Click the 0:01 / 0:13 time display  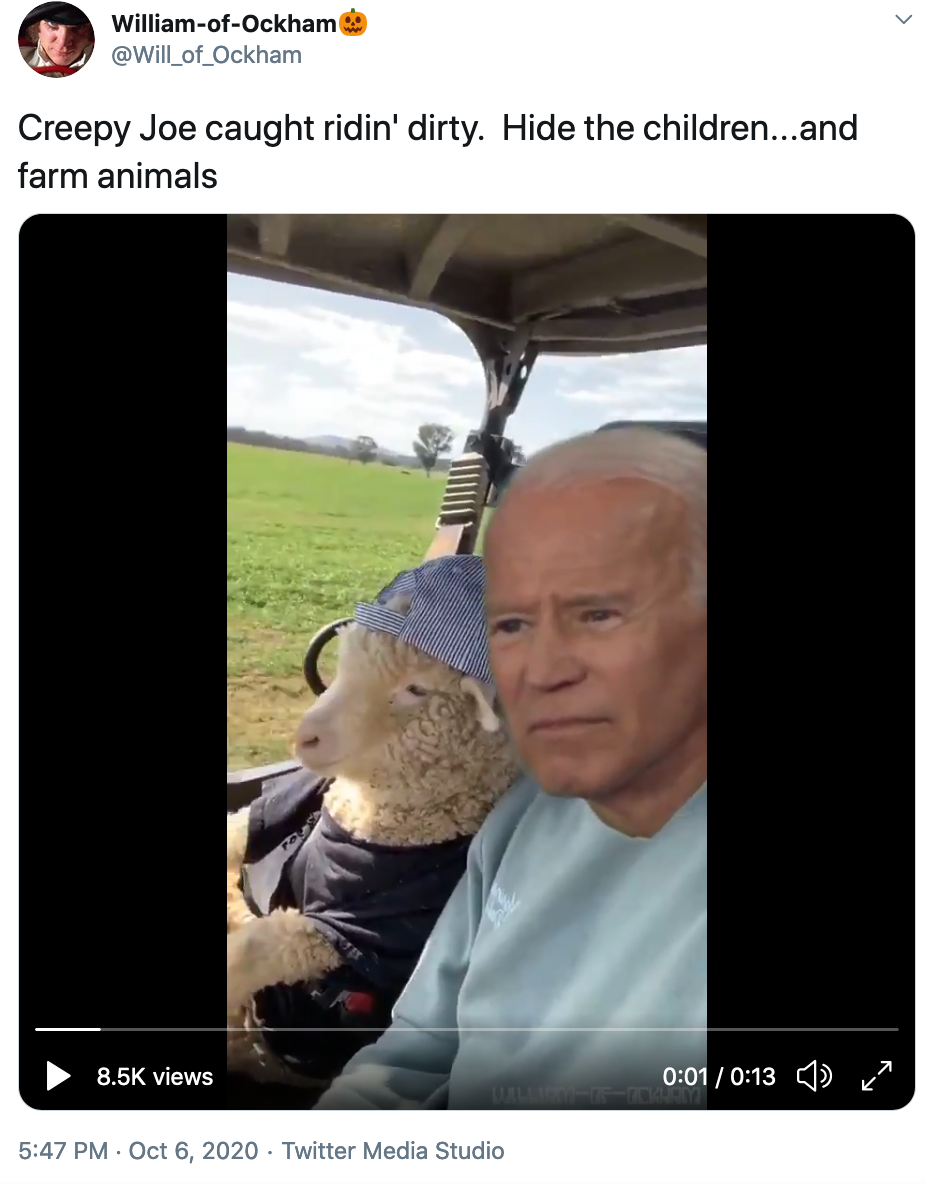[x=719, y=1076]
